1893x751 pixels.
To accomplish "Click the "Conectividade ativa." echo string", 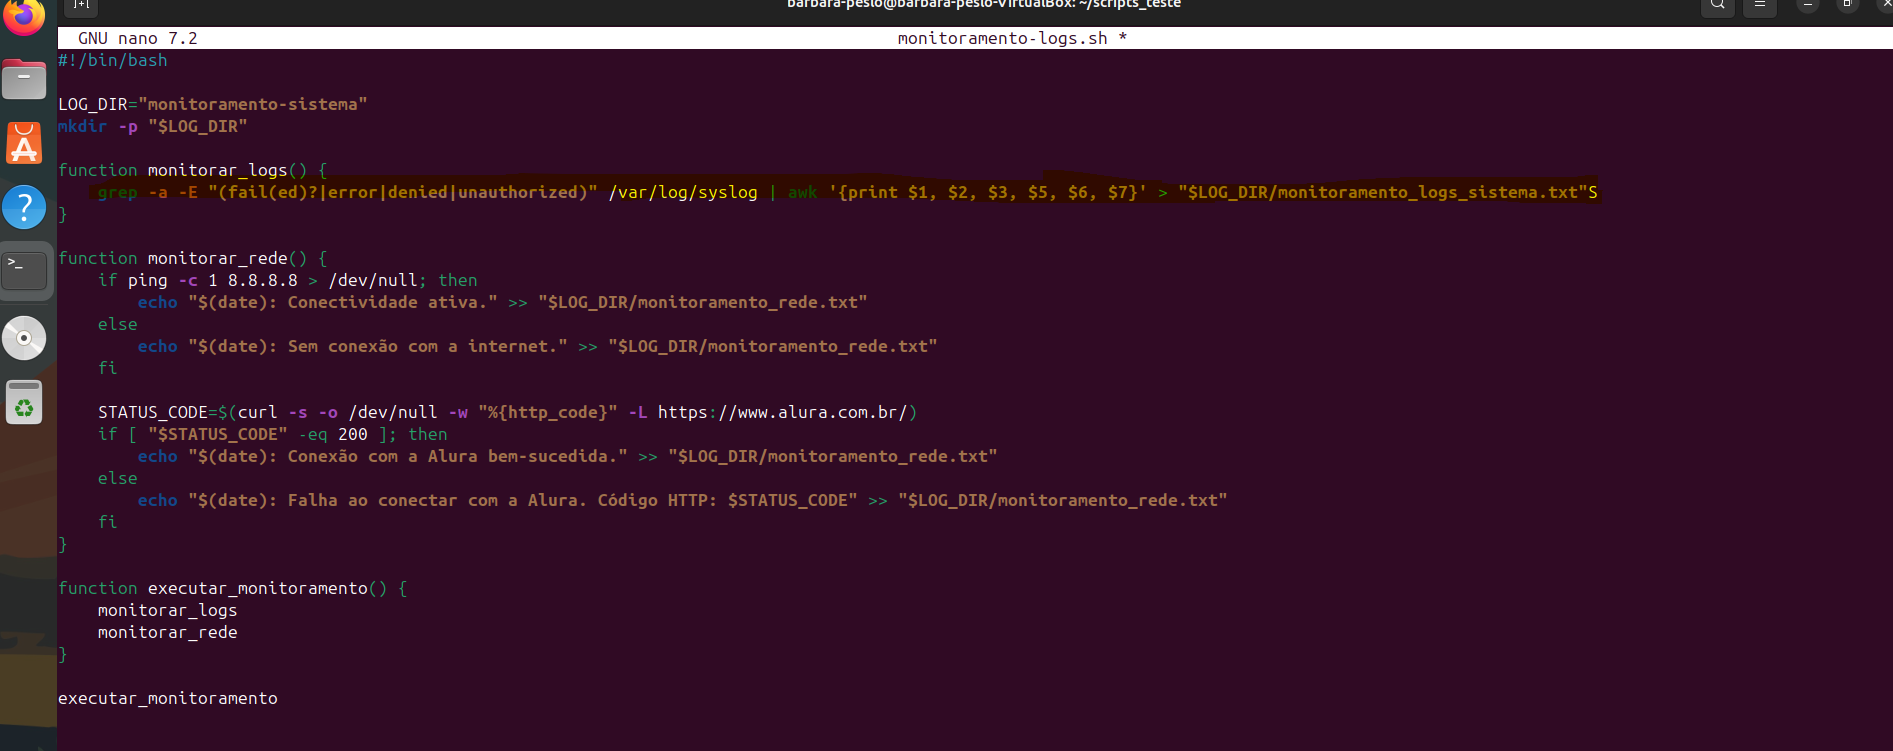I will pos(343,302).
